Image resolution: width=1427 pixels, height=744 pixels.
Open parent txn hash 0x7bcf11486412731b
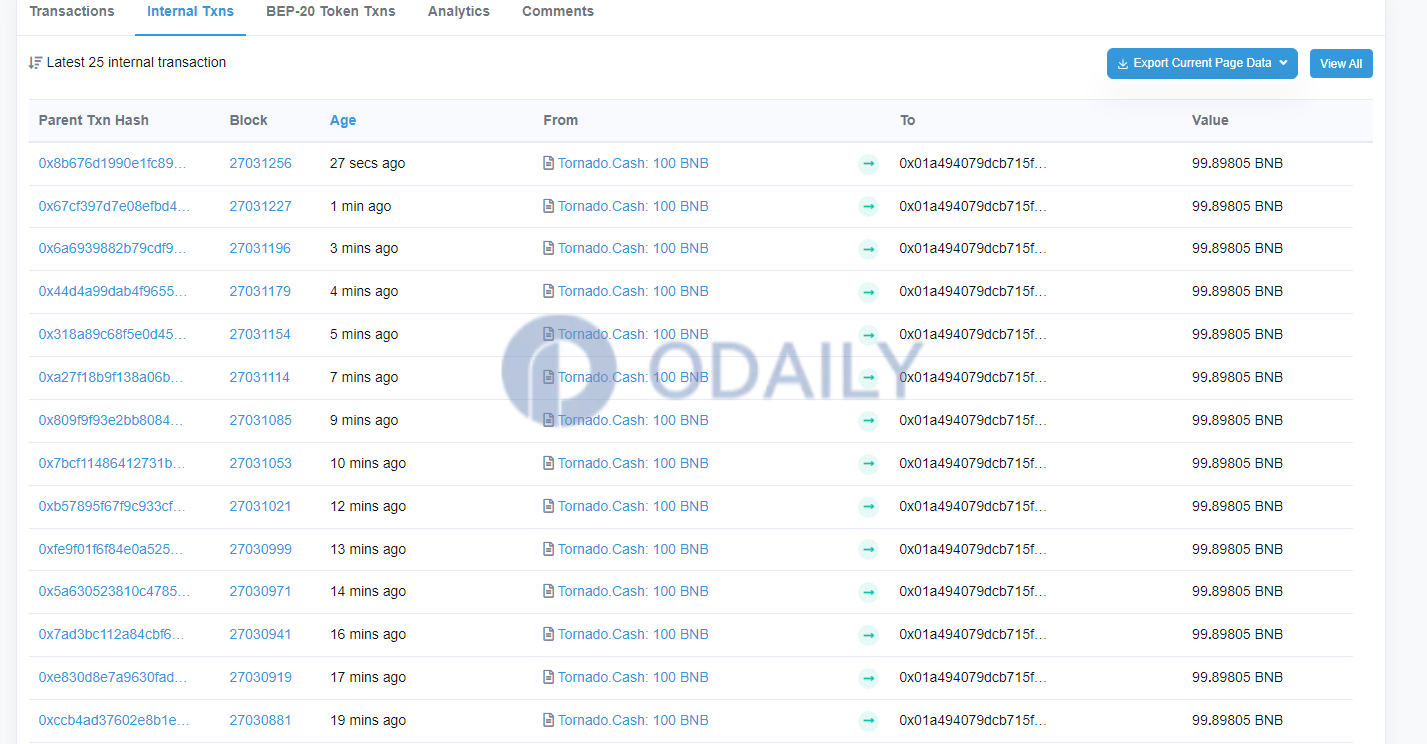point(112,463)
